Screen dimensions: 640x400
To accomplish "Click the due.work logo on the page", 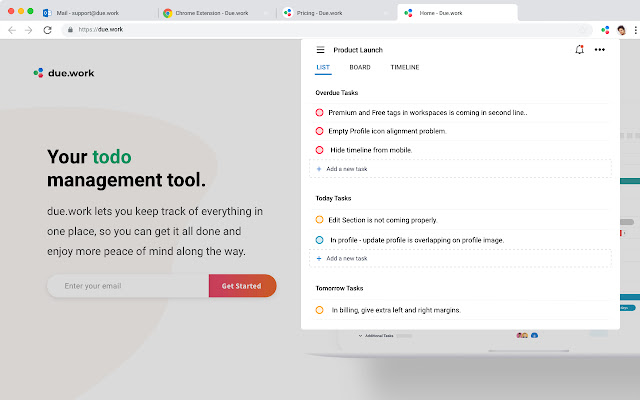I will pos(64,73).
